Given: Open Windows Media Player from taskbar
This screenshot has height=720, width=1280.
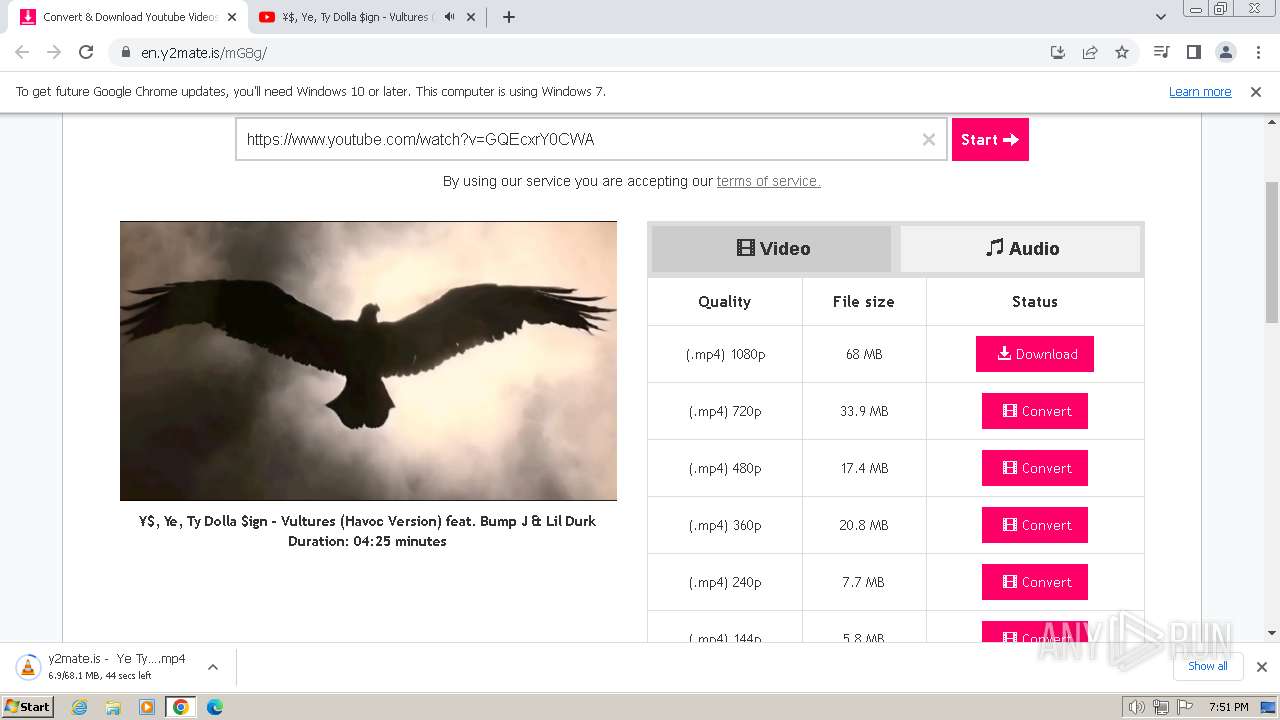Looking at the screenshot, I should pyautogui.click(x=147, y=707).
